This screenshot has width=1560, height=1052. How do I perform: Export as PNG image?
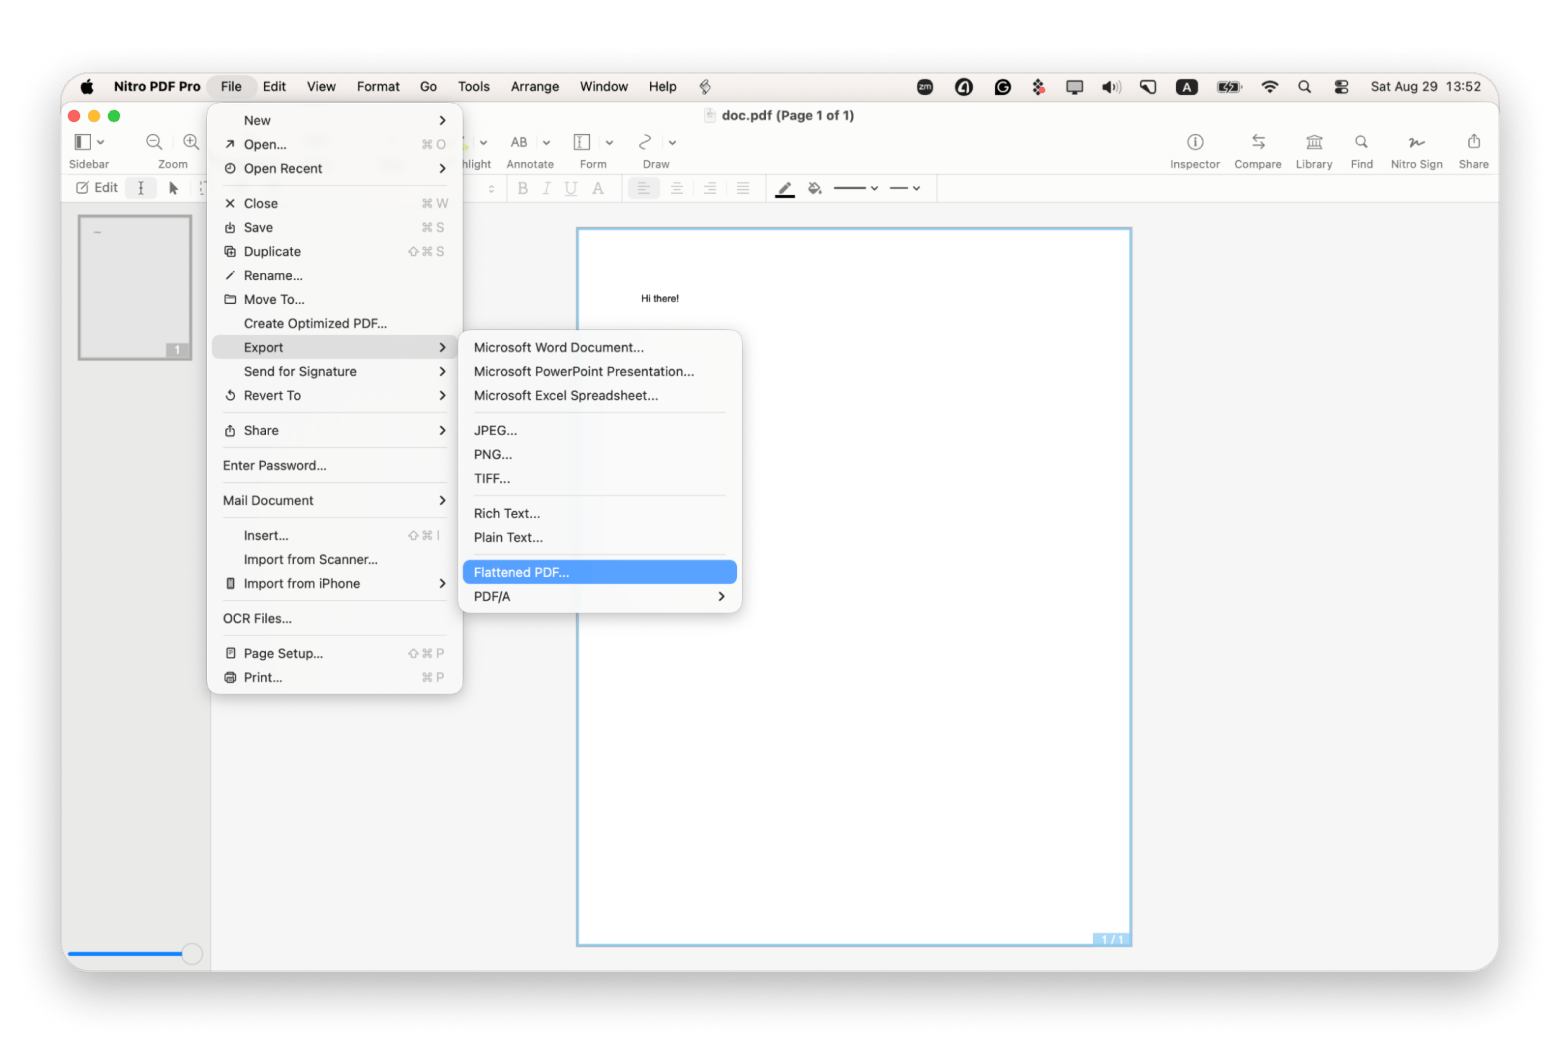599,454
